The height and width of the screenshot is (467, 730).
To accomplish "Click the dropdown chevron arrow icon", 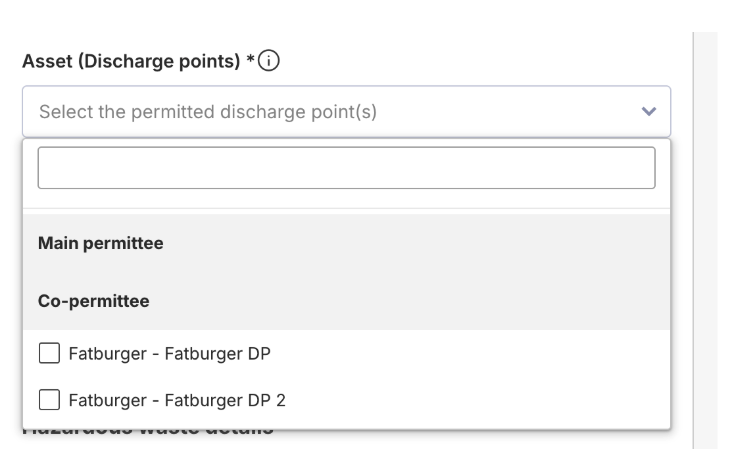I will tap(648, 111).
